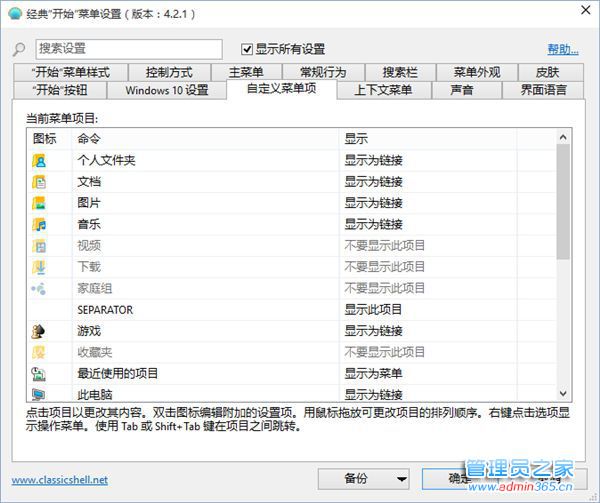The width and height of the screenshot is (600, 503).
Task: Open the 帮助... help link
Action: [x=562, y=49]
